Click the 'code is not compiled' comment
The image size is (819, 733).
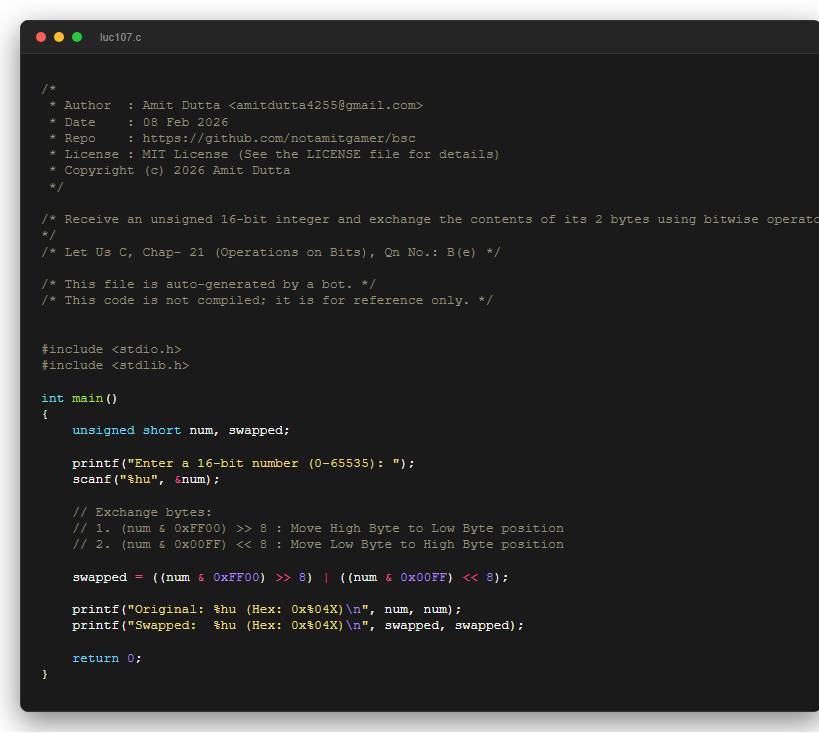pyautogui.click(x=267, y=301)
